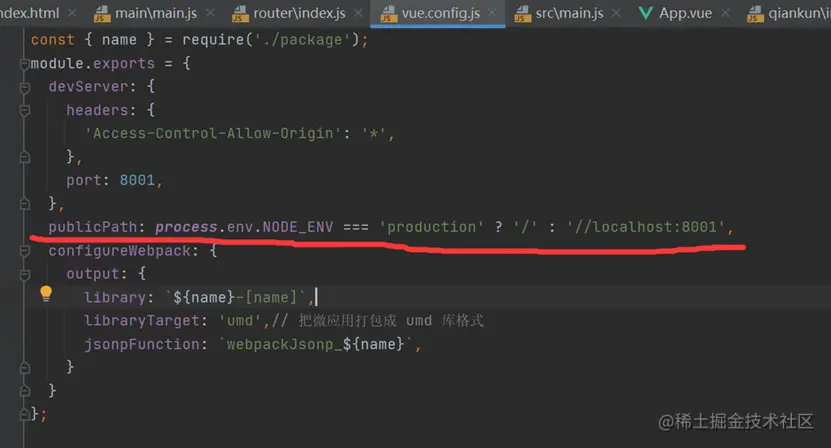
Task: Click the './package' require path
Action: click(302, 40)
